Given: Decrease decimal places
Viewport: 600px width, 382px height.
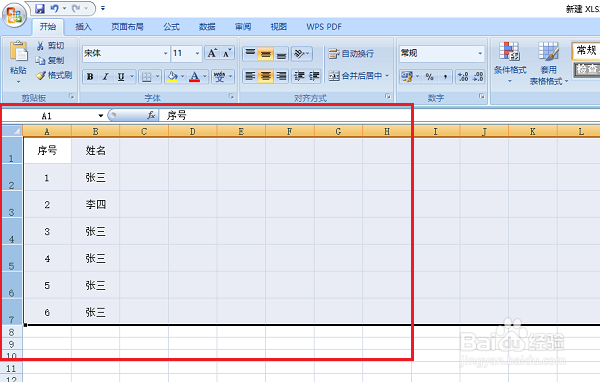Looking at the screenshot, I should point(478,77).
